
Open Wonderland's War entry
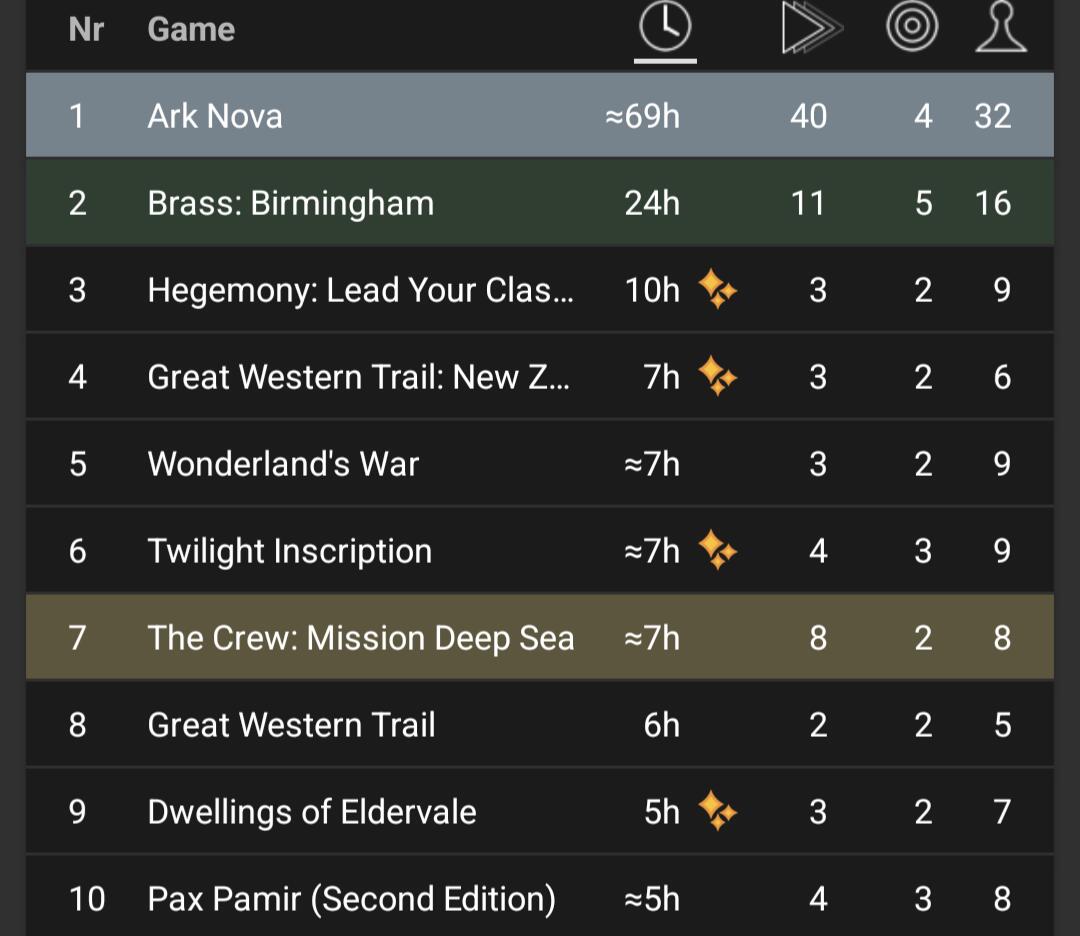pos(283,464)
